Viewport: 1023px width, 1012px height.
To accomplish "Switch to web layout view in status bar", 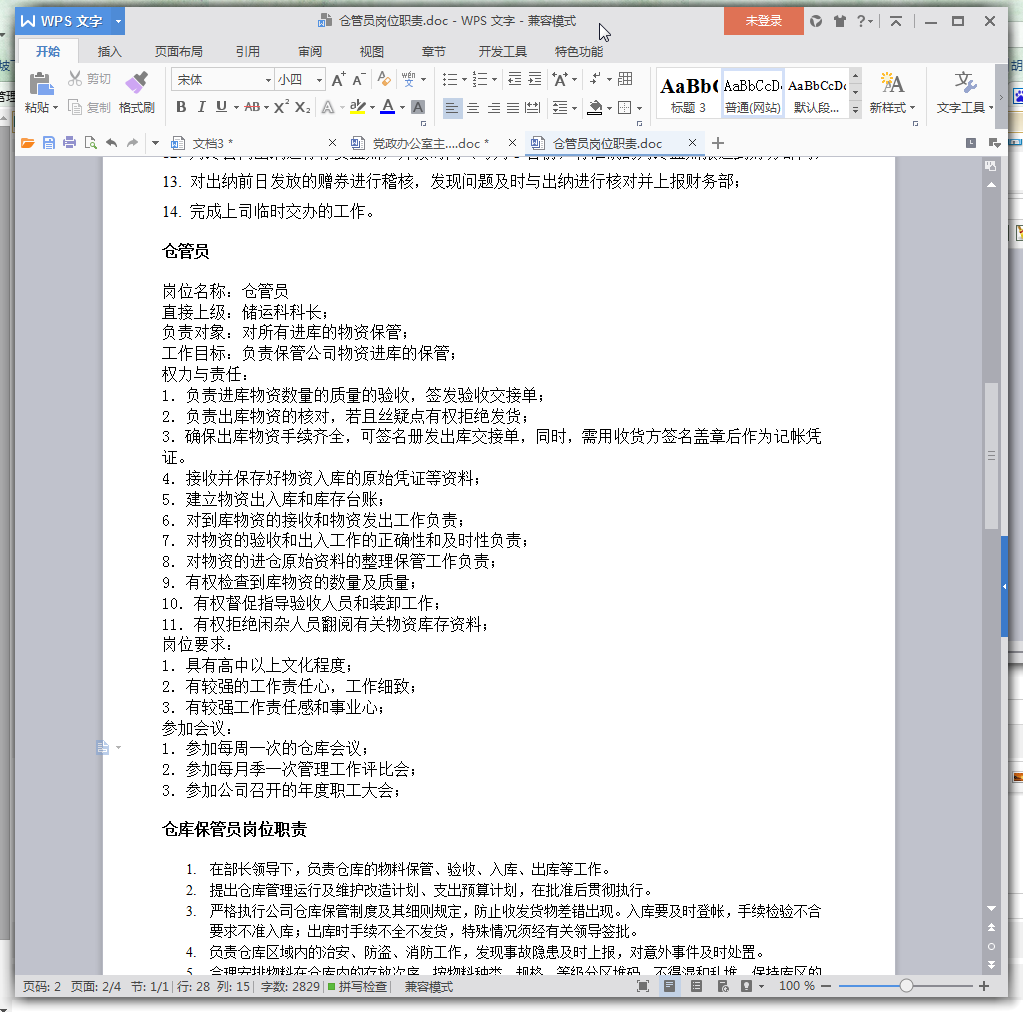I will 723,986.
